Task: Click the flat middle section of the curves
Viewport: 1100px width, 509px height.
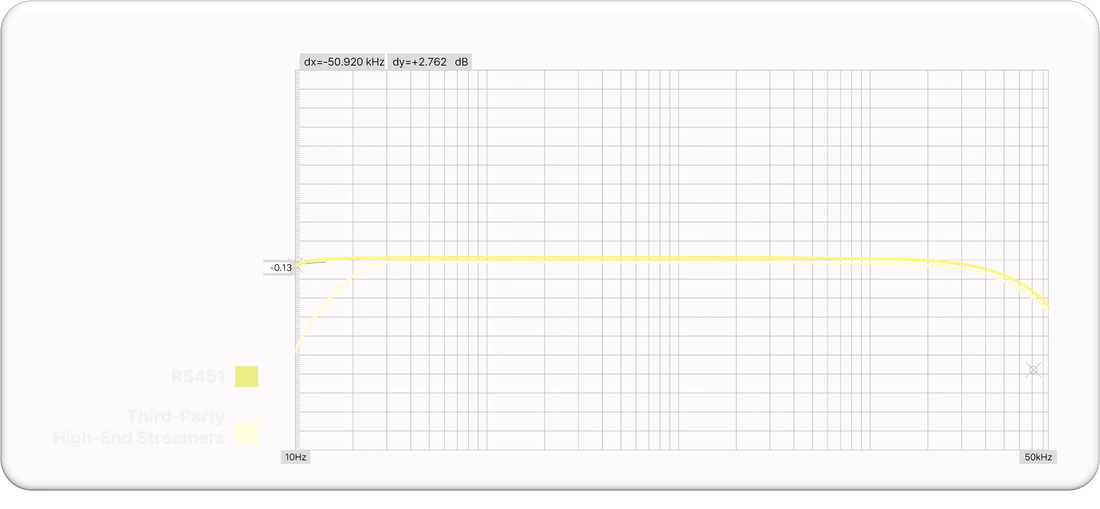Action: [x=650, y=259]
